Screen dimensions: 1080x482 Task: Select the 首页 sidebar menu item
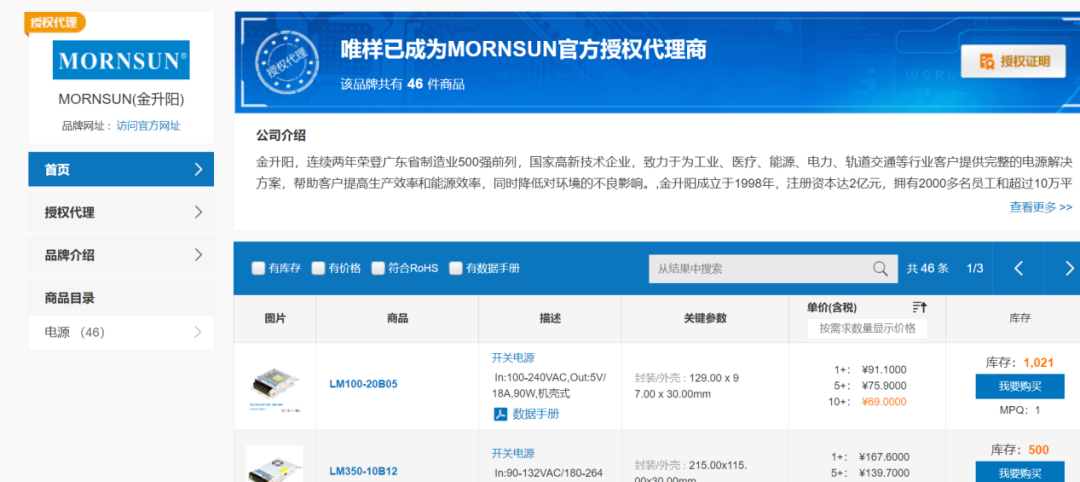(x=121, y=169)
